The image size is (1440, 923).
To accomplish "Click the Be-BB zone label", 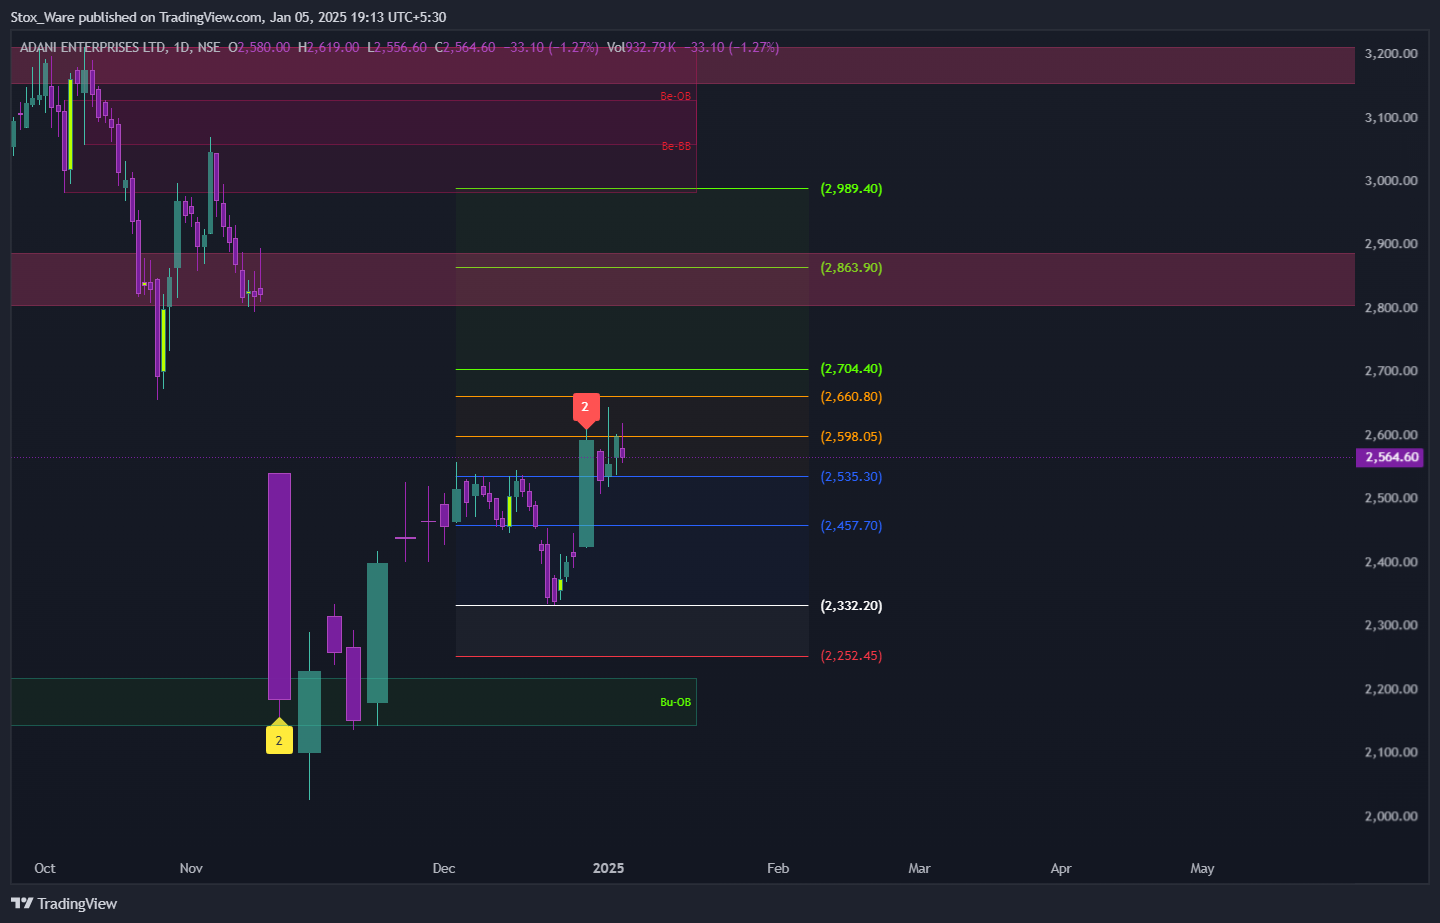I will [x=676, y=146].
